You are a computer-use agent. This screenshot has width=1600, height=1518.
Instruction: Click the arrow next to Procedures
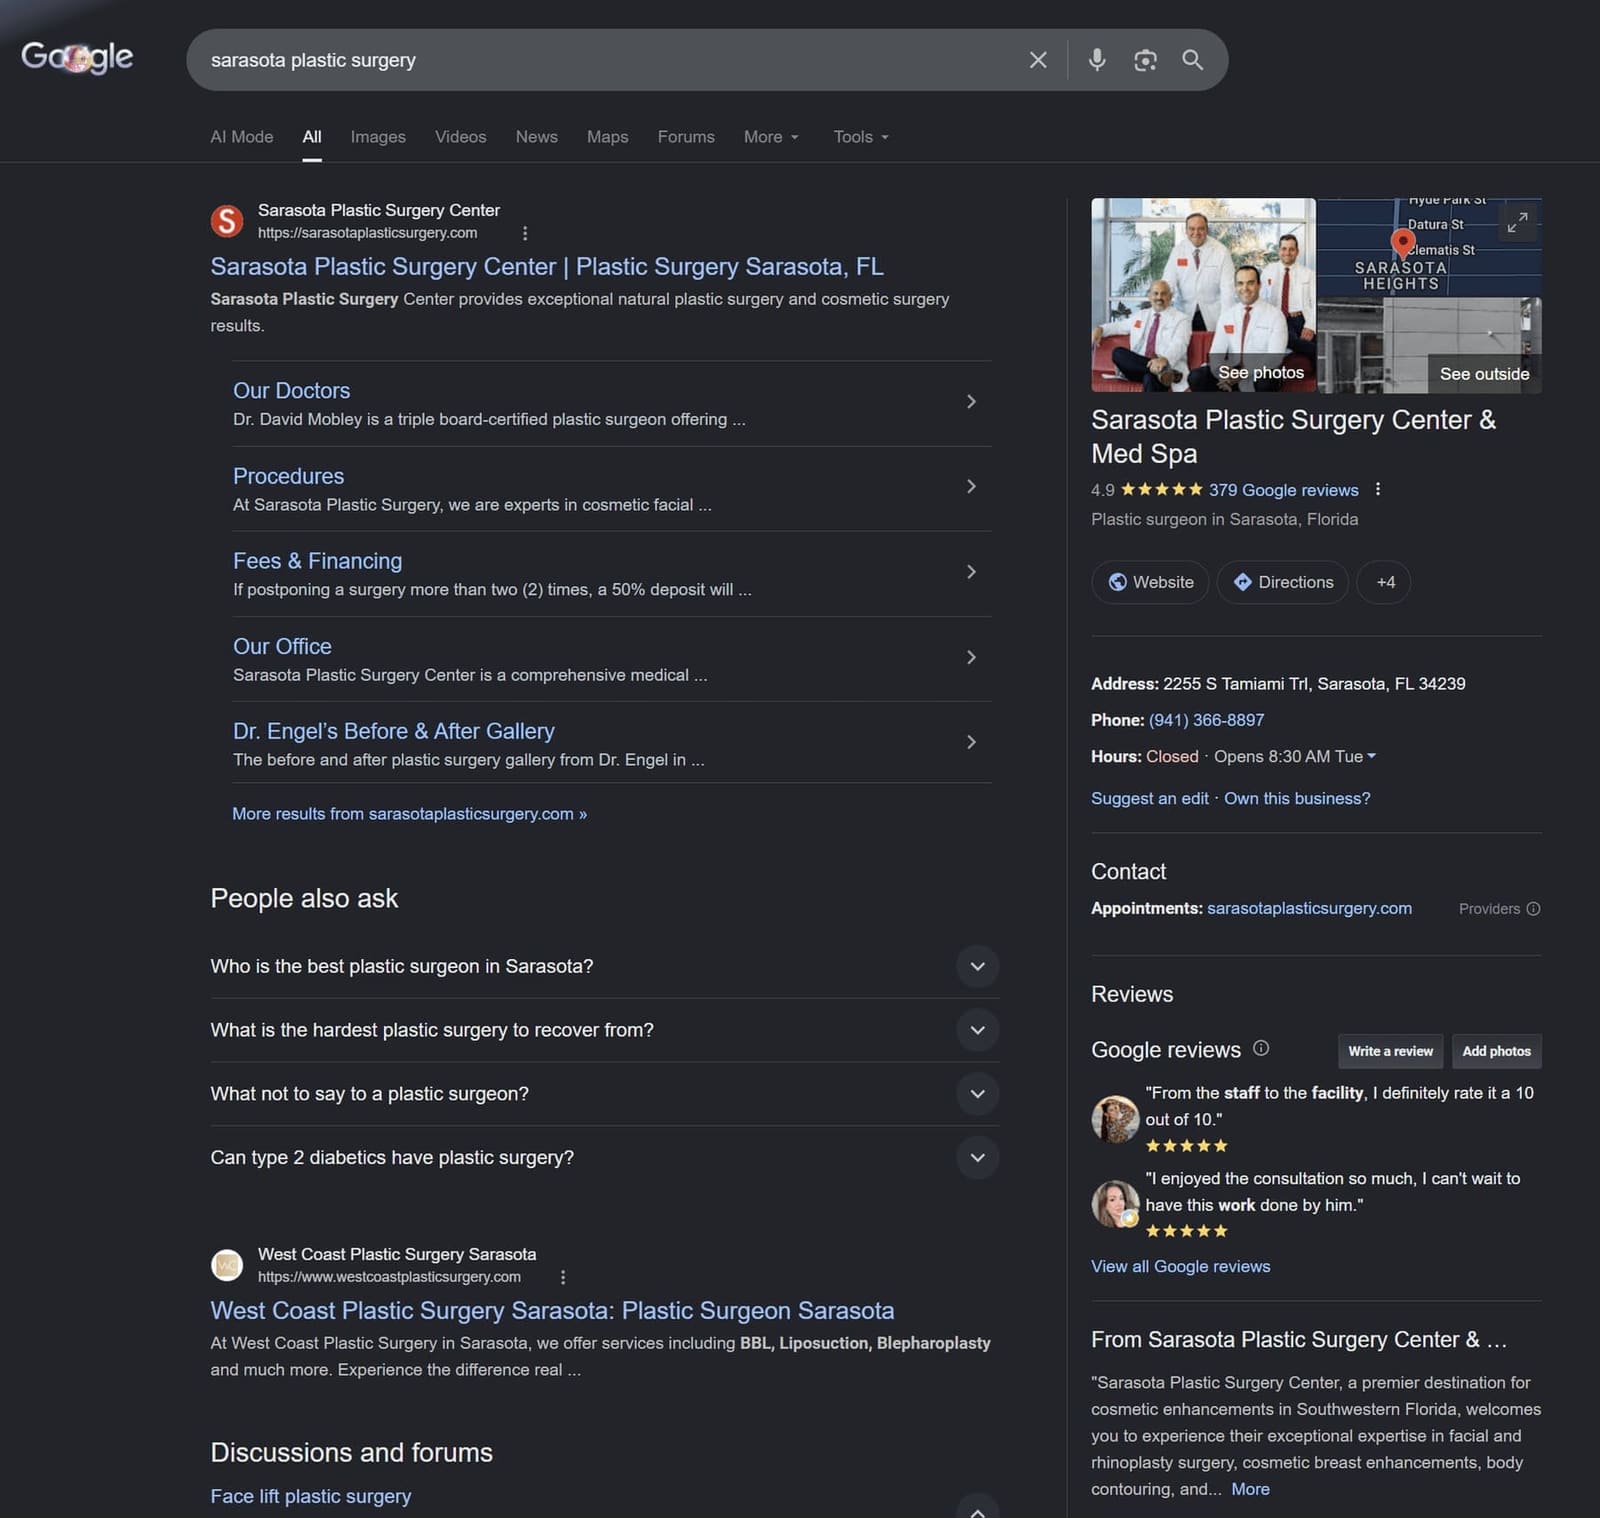pyautogui.click(x=971, y=487)
